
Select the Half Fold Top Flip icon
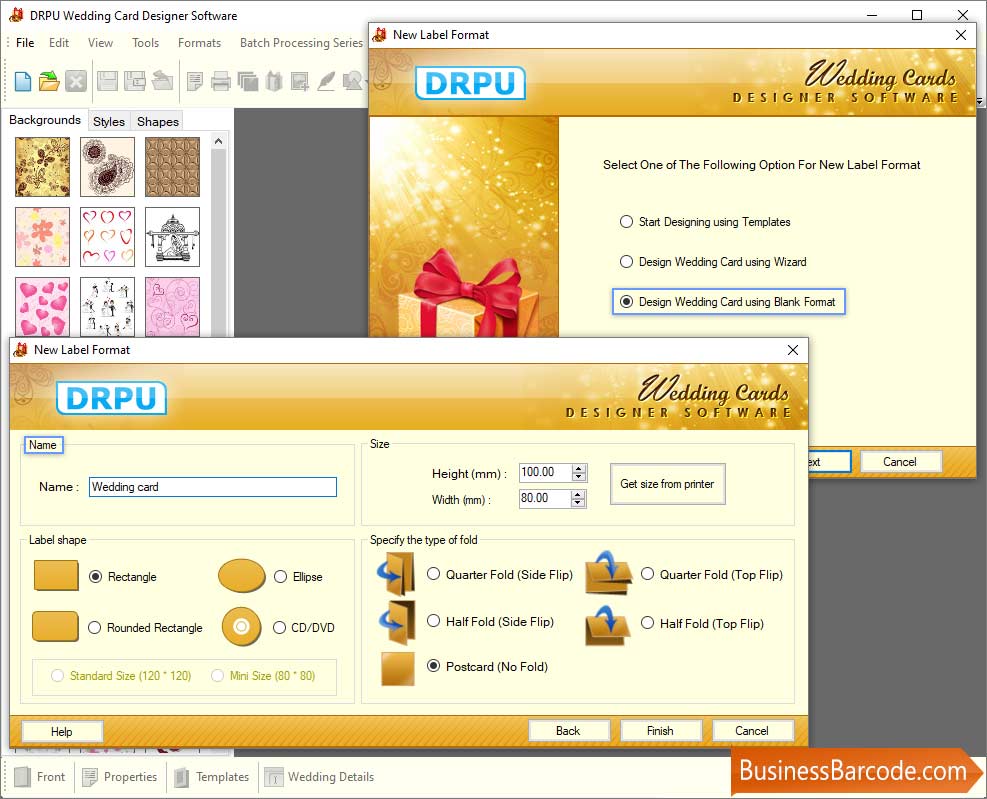(608, 625)
